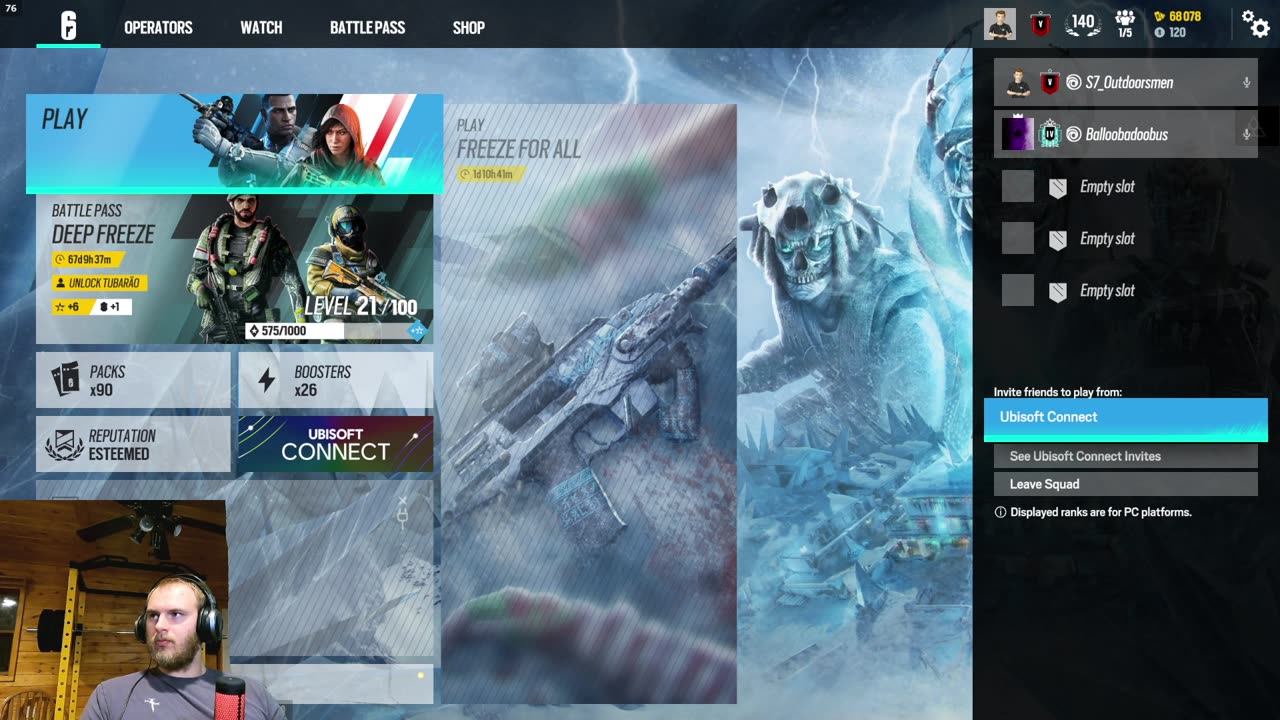
Task: Open the settings gear icon
Action: click(1255, 23)
